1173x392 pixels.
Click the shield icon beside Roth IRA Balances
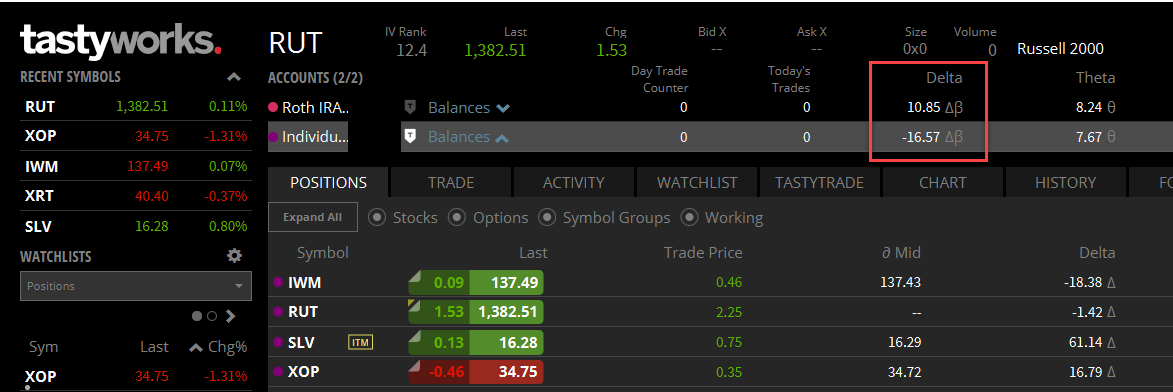tap(410, 107)
